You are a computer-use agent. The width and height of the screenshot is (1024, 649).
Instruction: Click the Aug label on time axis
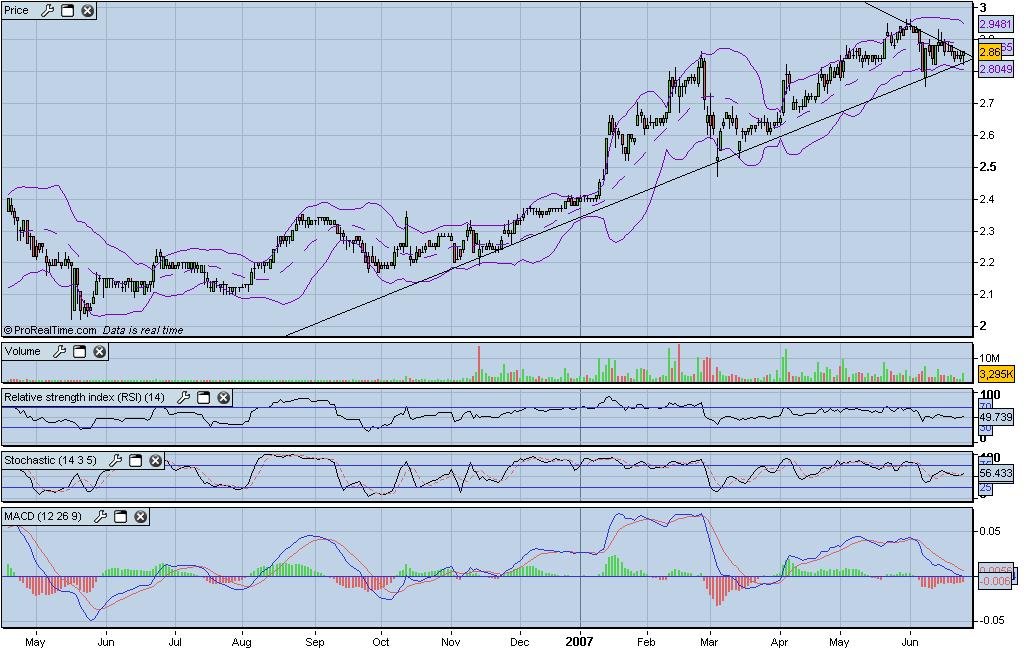click(x=242, y=642)
